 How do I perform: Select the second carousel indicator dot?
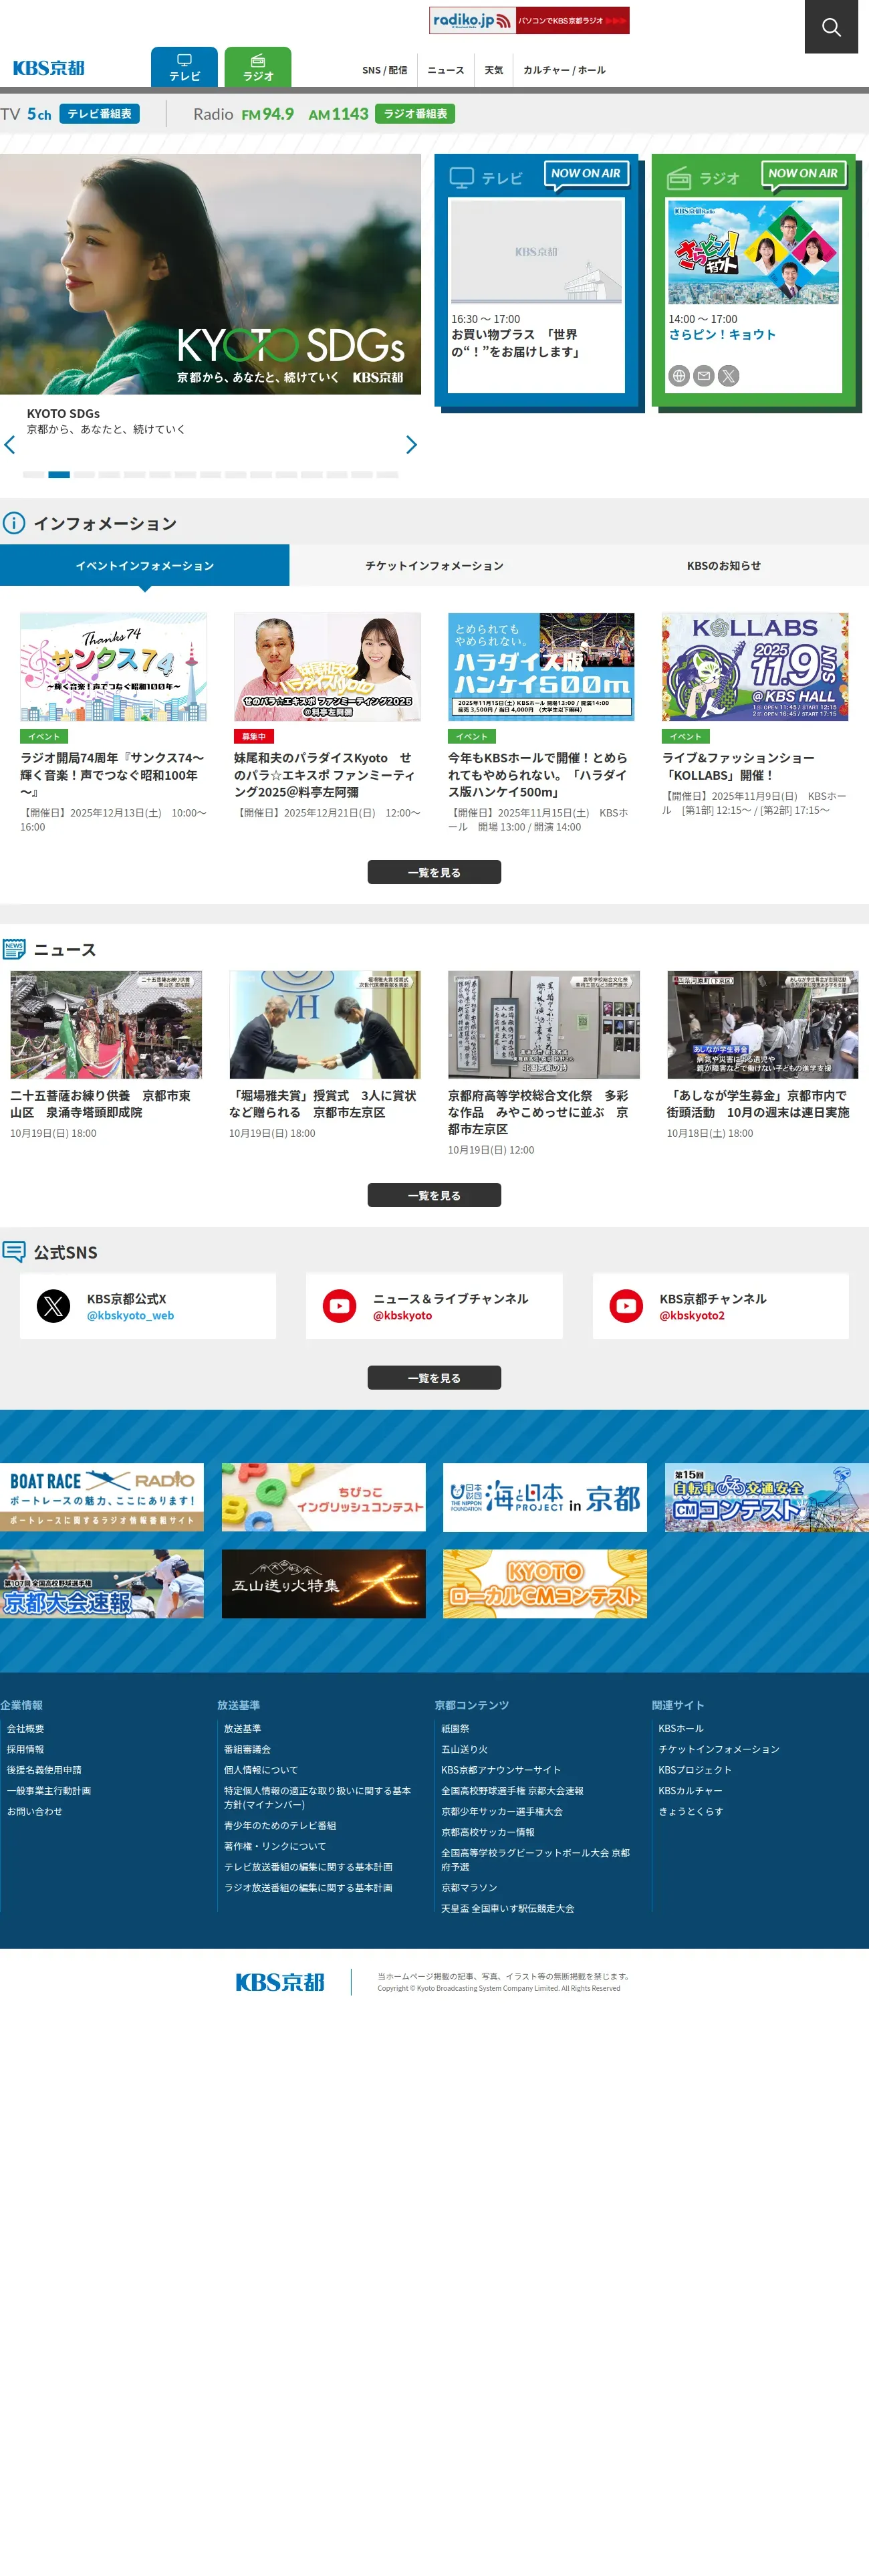pyautogui.click(x=59, y=475)
